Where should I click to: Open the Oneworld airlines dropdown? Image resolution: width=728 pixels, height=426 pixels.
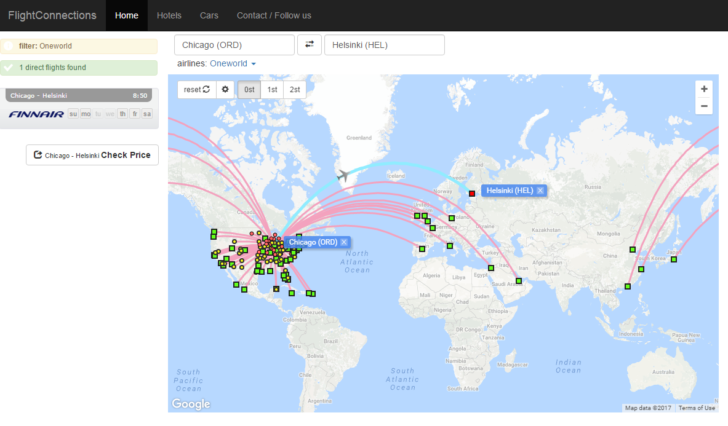coord(233,64)
